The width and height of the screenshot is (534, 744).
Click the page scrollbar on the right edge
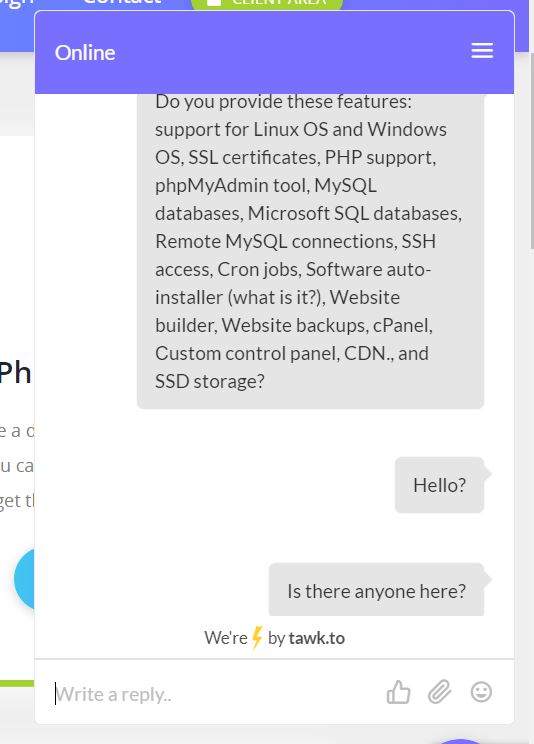tap(532, 150)
